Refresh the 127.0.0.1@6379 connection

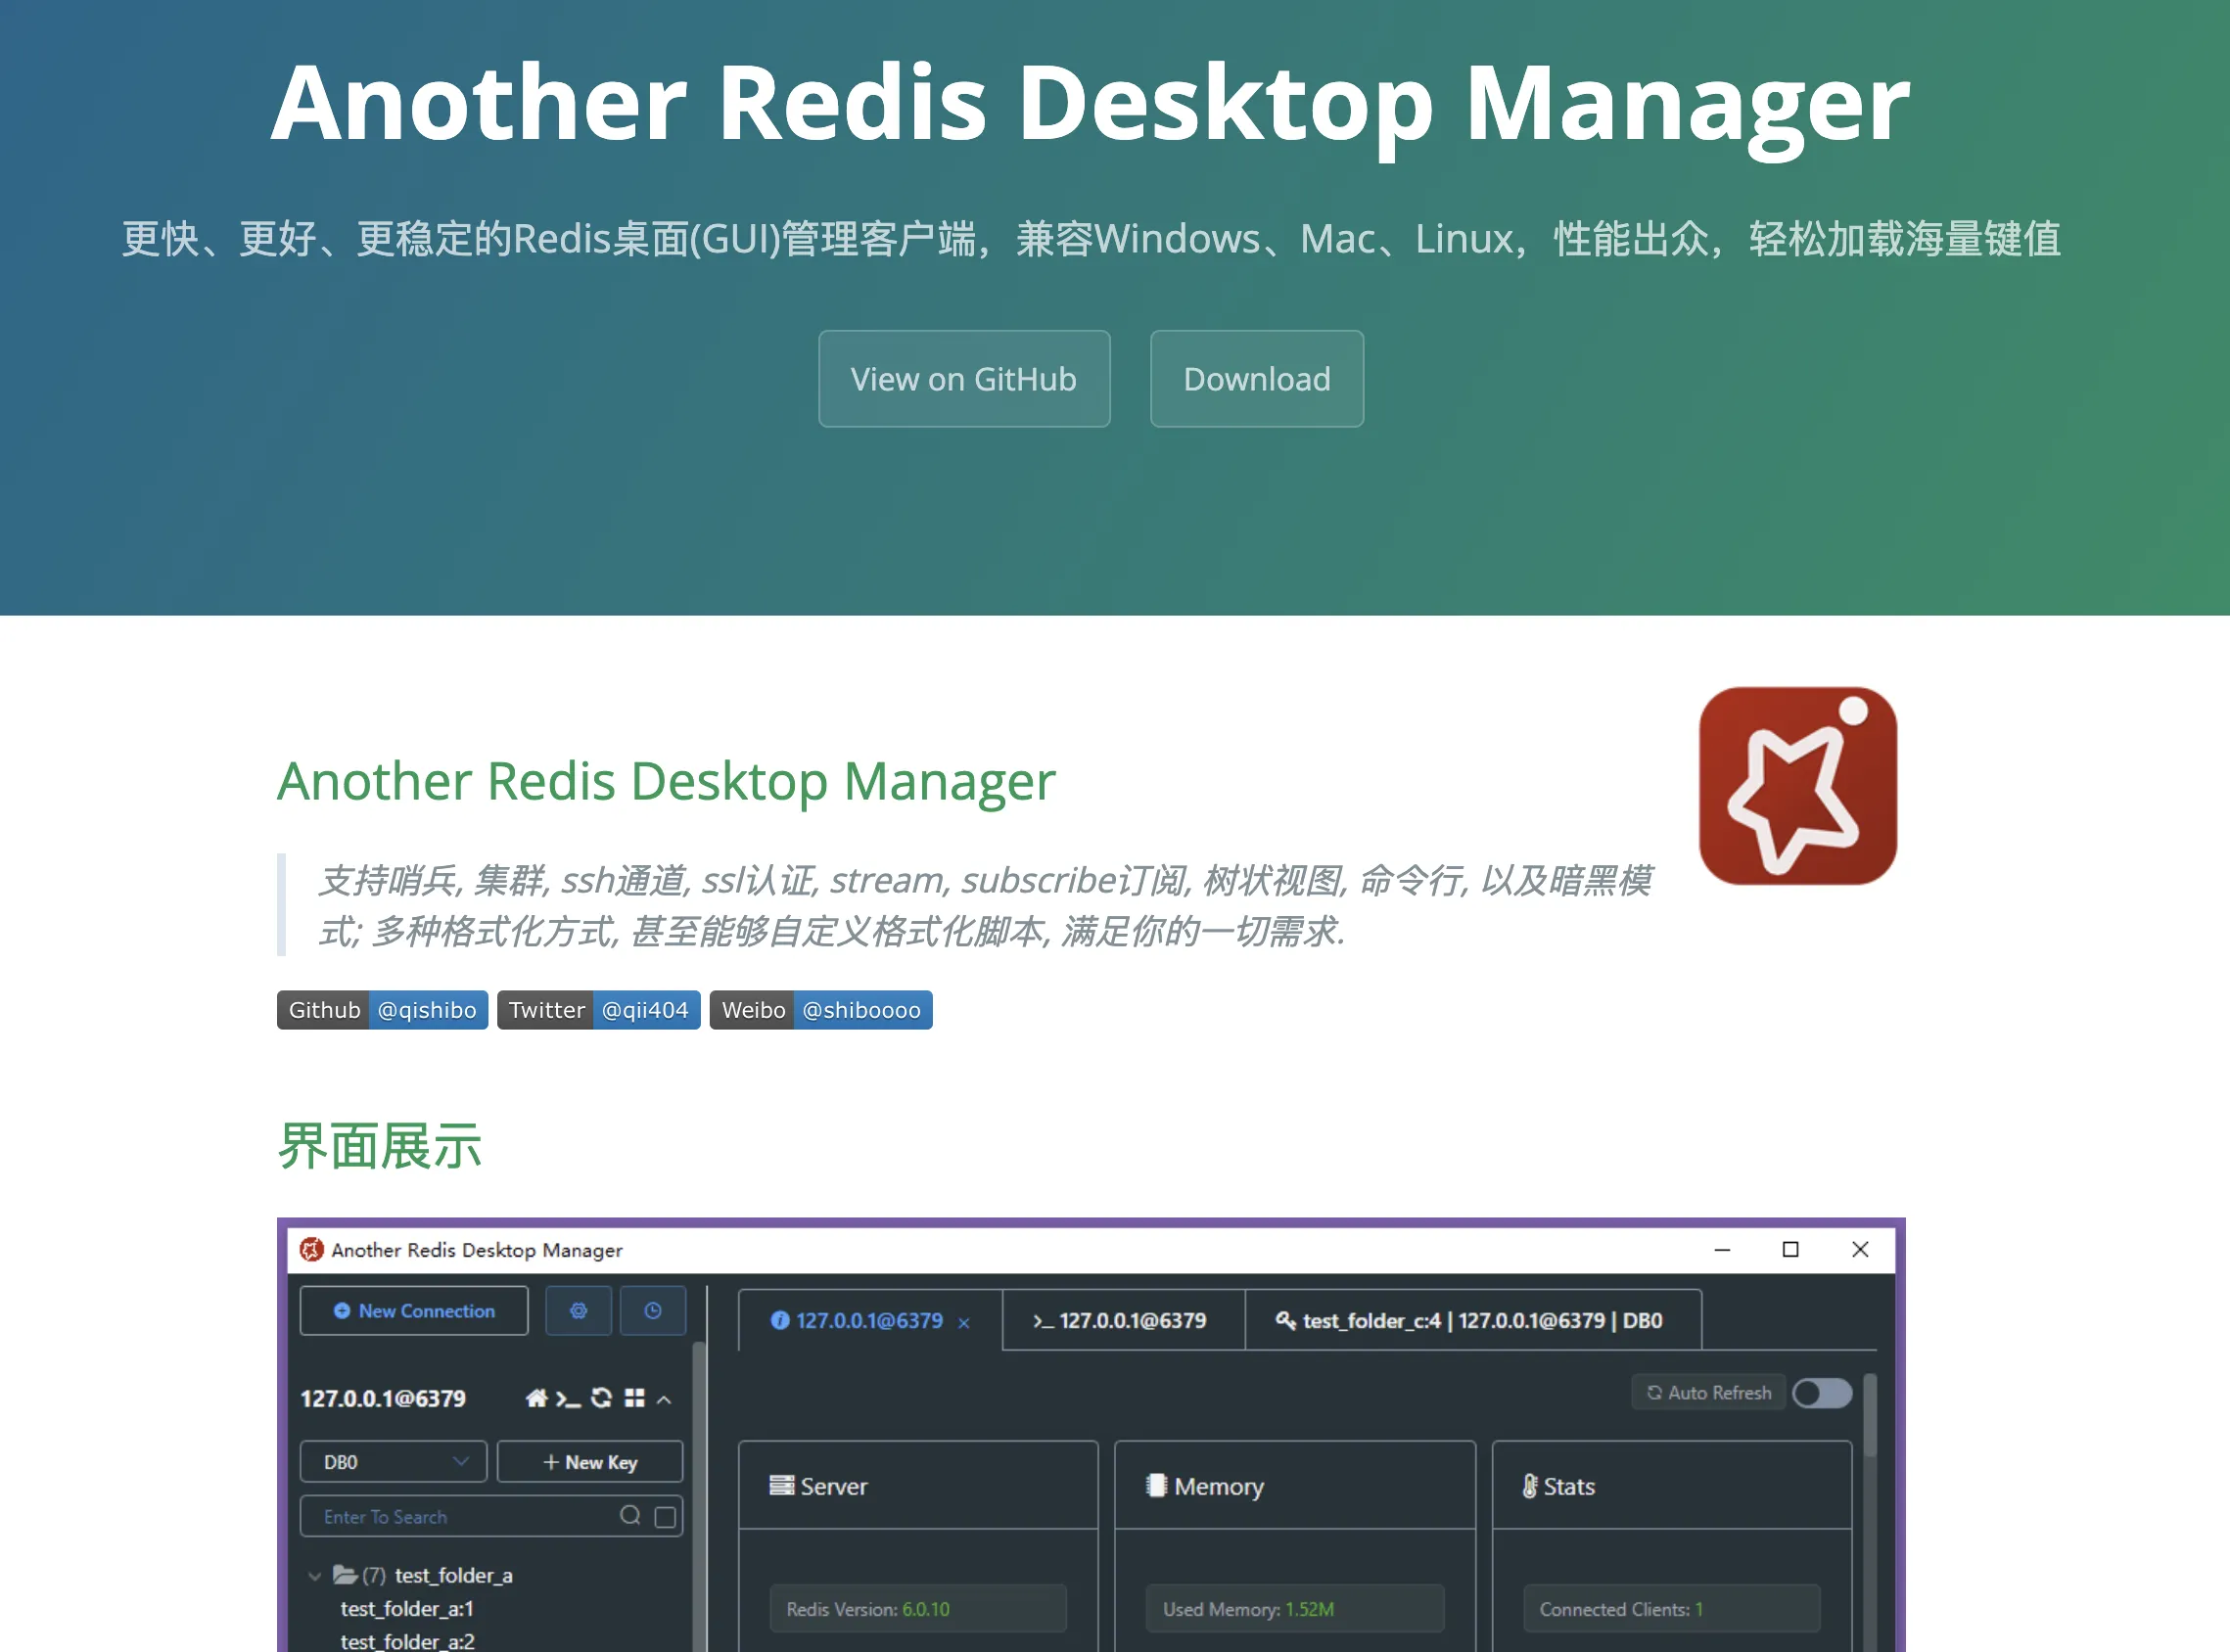(601, 1398)
